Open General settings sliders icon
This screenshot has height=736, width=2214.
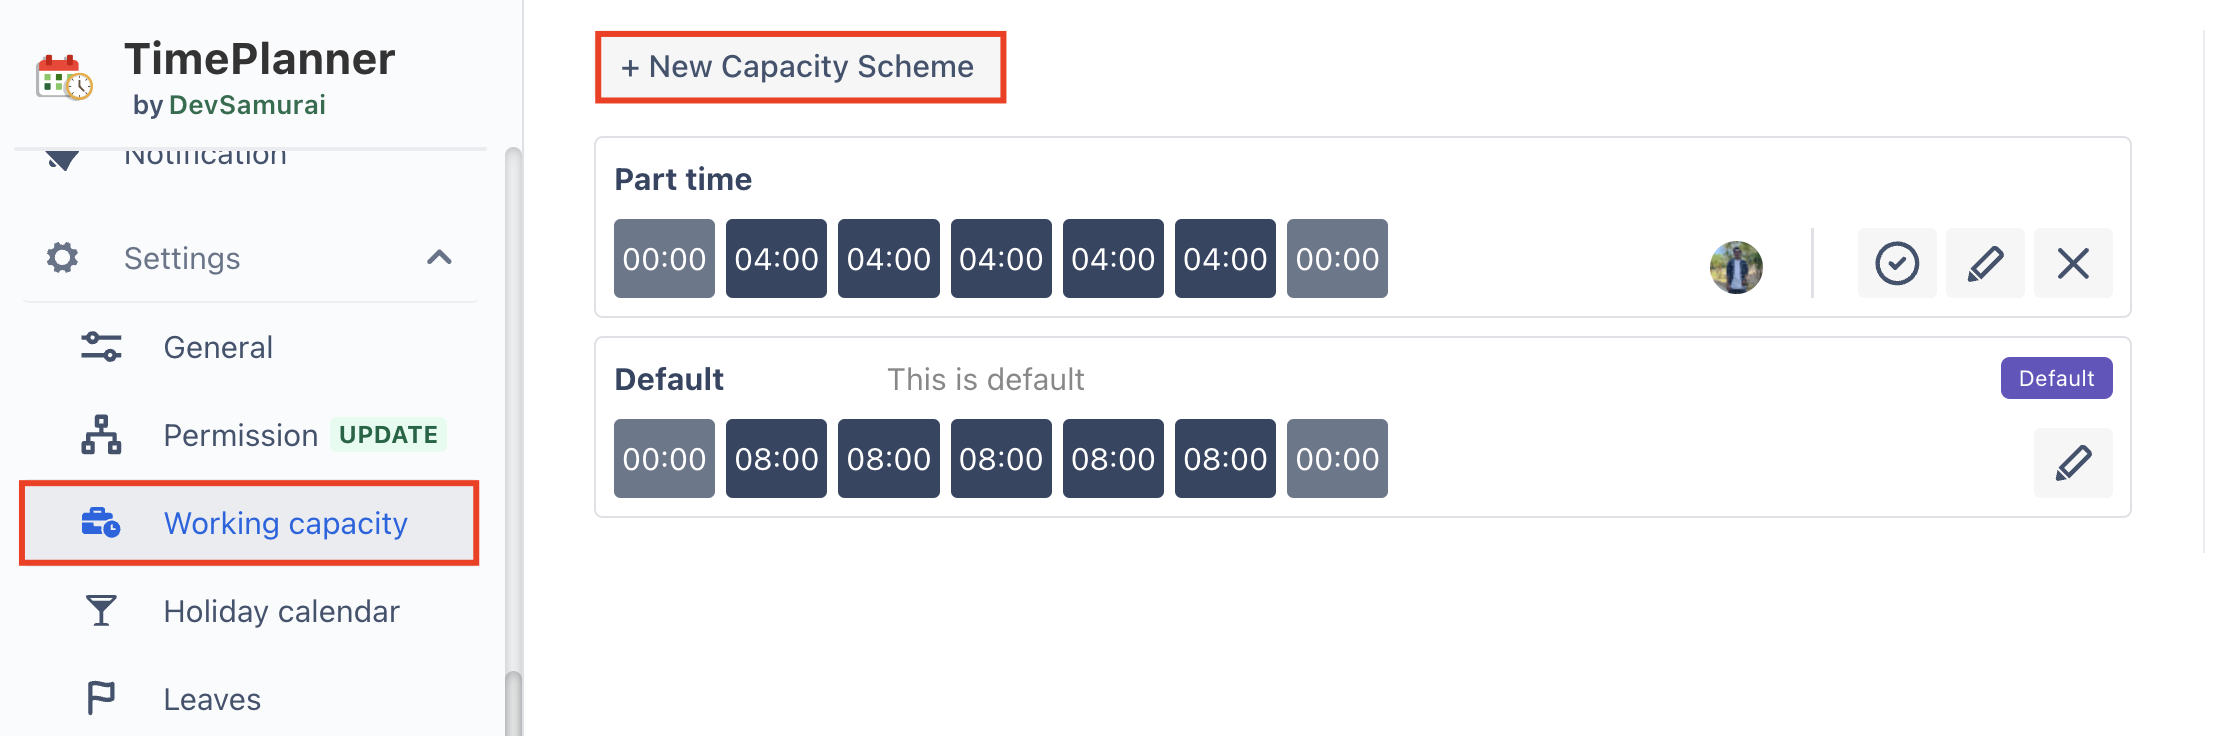(x=101, y=347)
